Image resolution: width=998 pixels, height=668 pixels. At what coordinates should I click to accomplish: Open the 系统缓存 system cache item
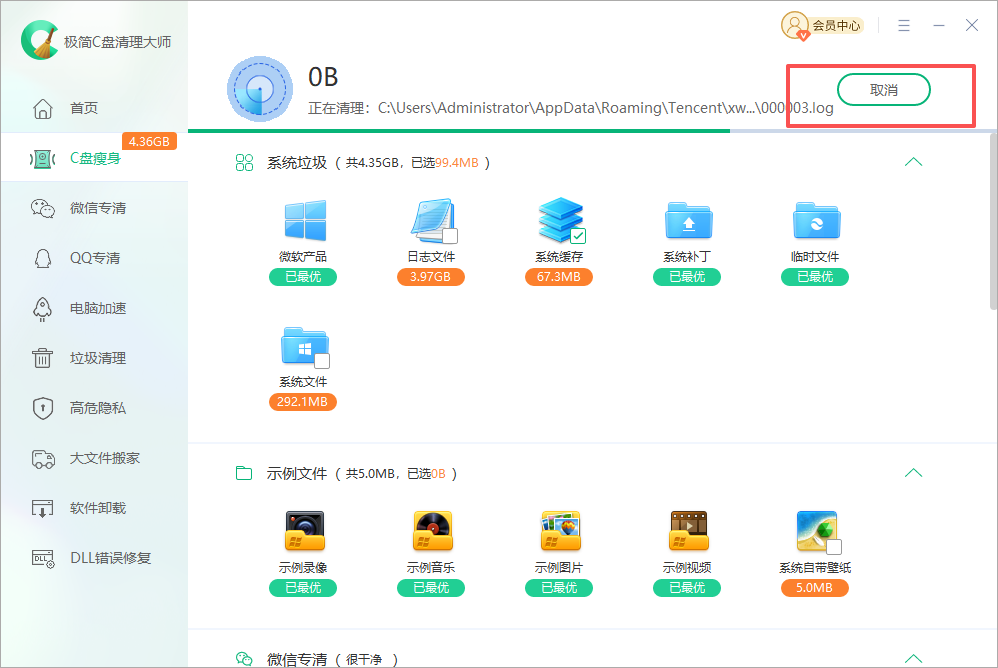coord(559,219)
